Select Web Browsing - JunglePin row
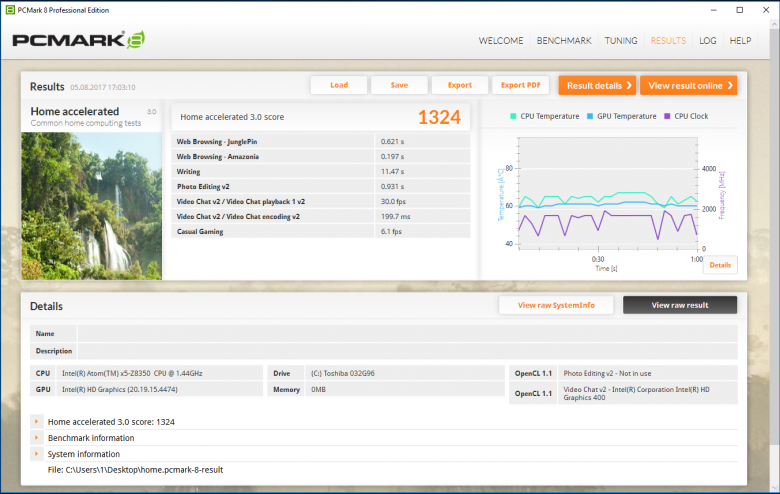780x494 pixels. (321, 142)
